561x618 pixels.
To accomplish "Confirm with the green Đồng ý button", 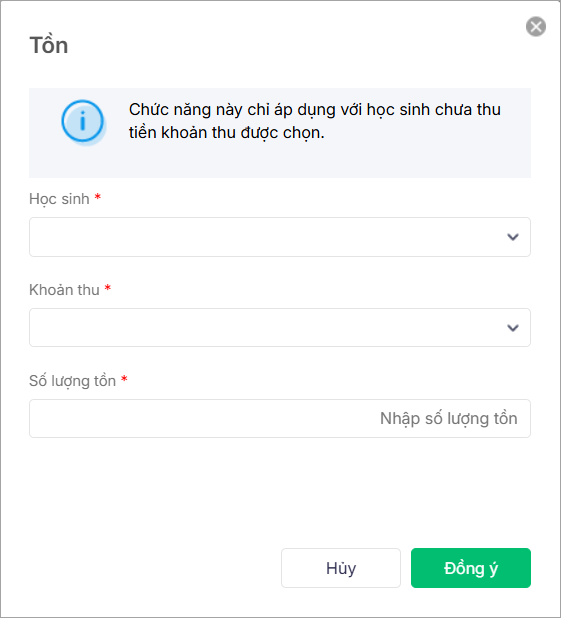I will [471, 568].
